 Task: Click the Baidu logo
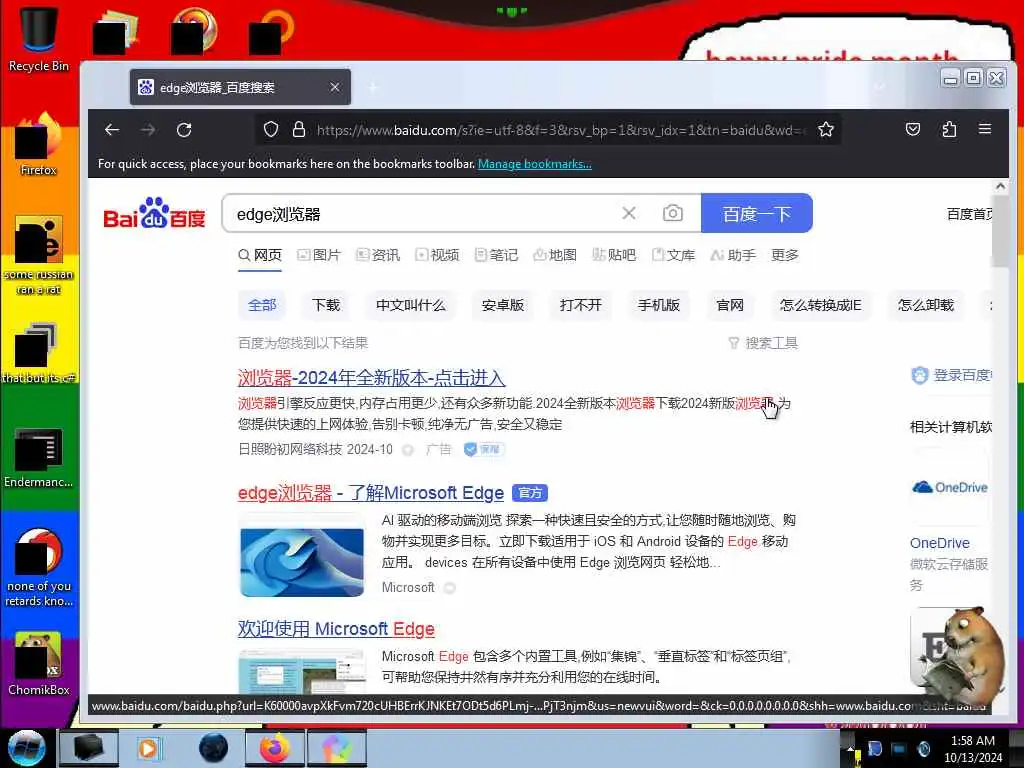[x=154, y=213]
